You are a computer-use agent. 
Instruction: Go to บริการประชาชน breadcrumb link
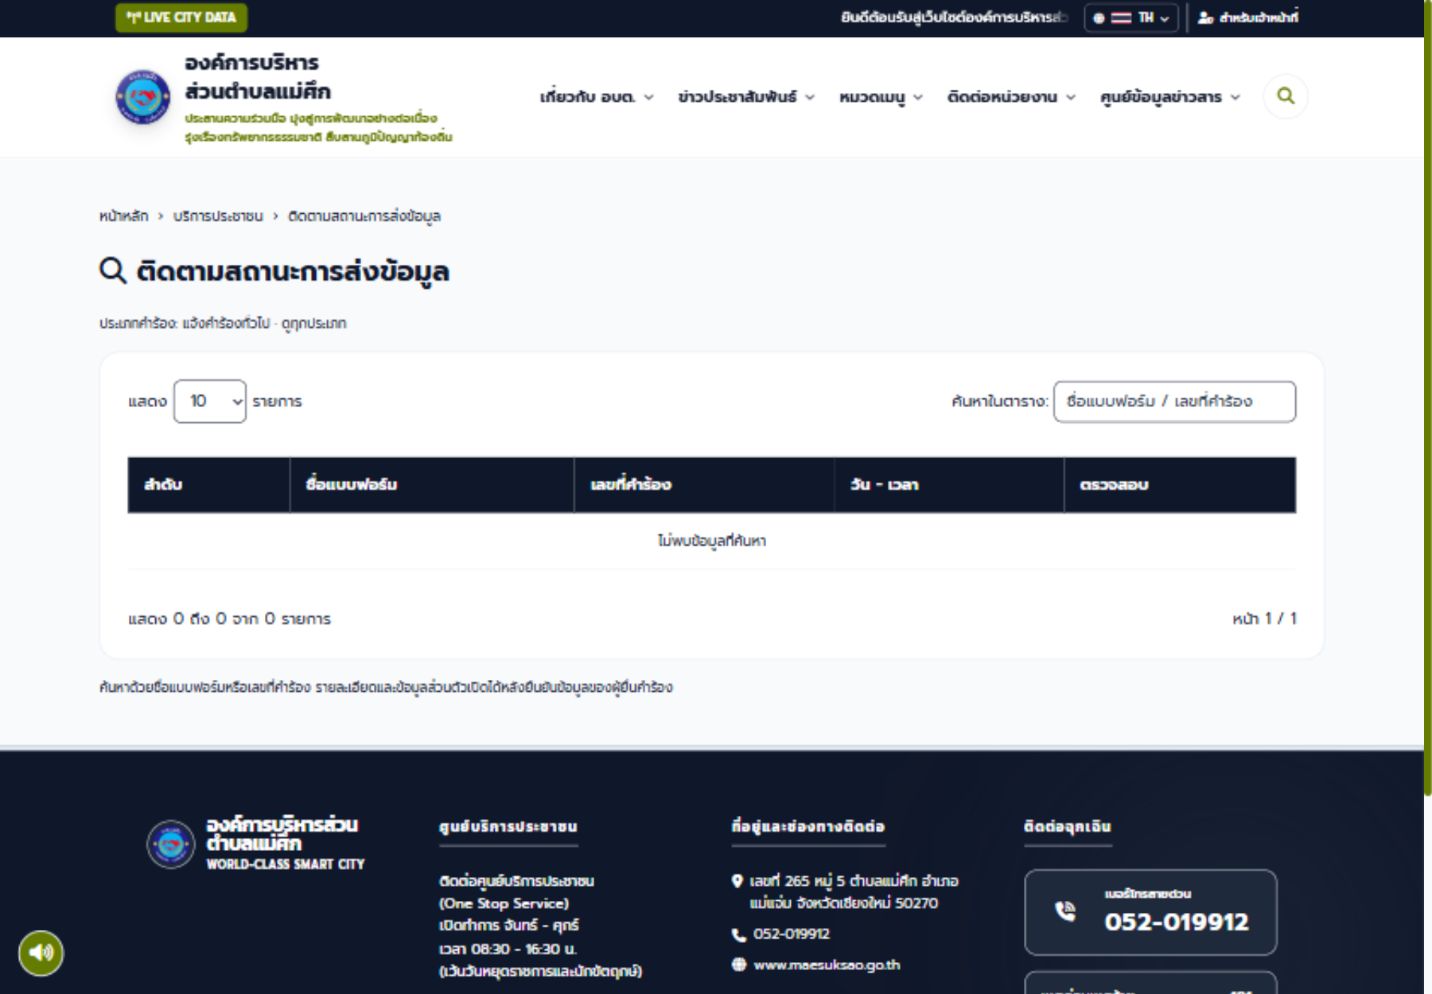pyautogui.click(x=218, y=216)
